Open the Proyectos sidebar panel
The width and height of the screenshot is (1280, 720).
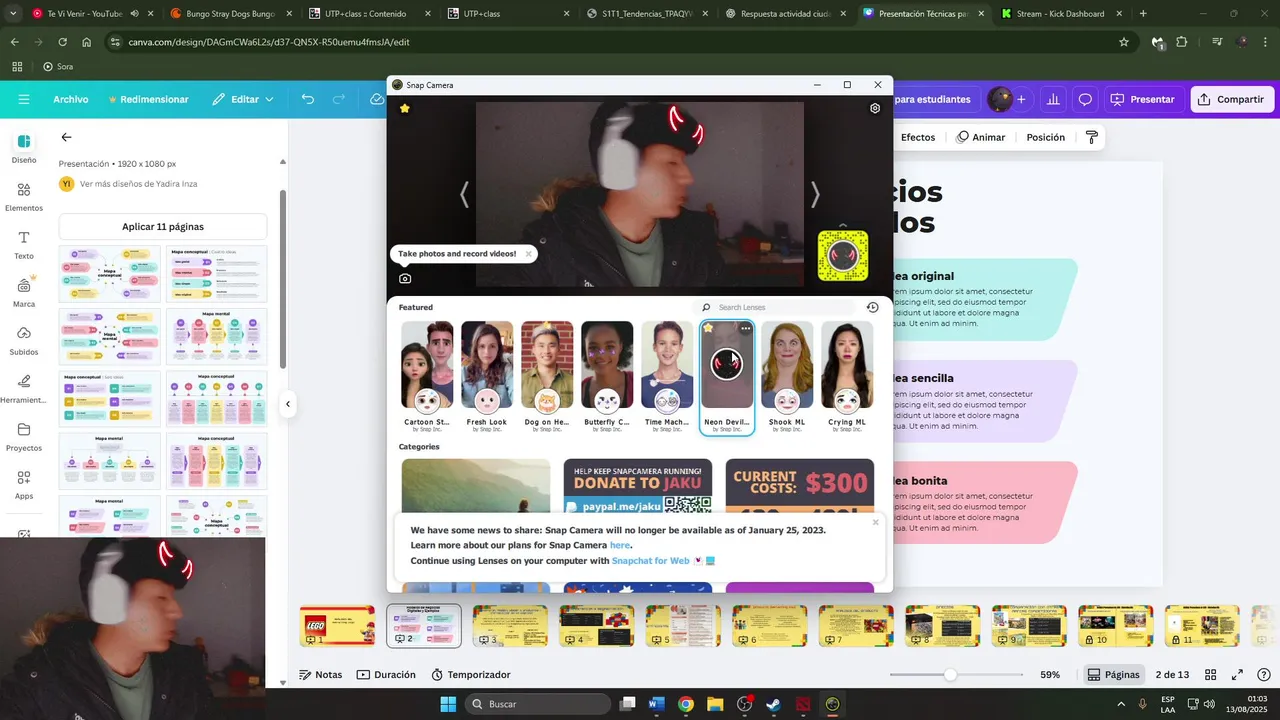pos(24,437)
